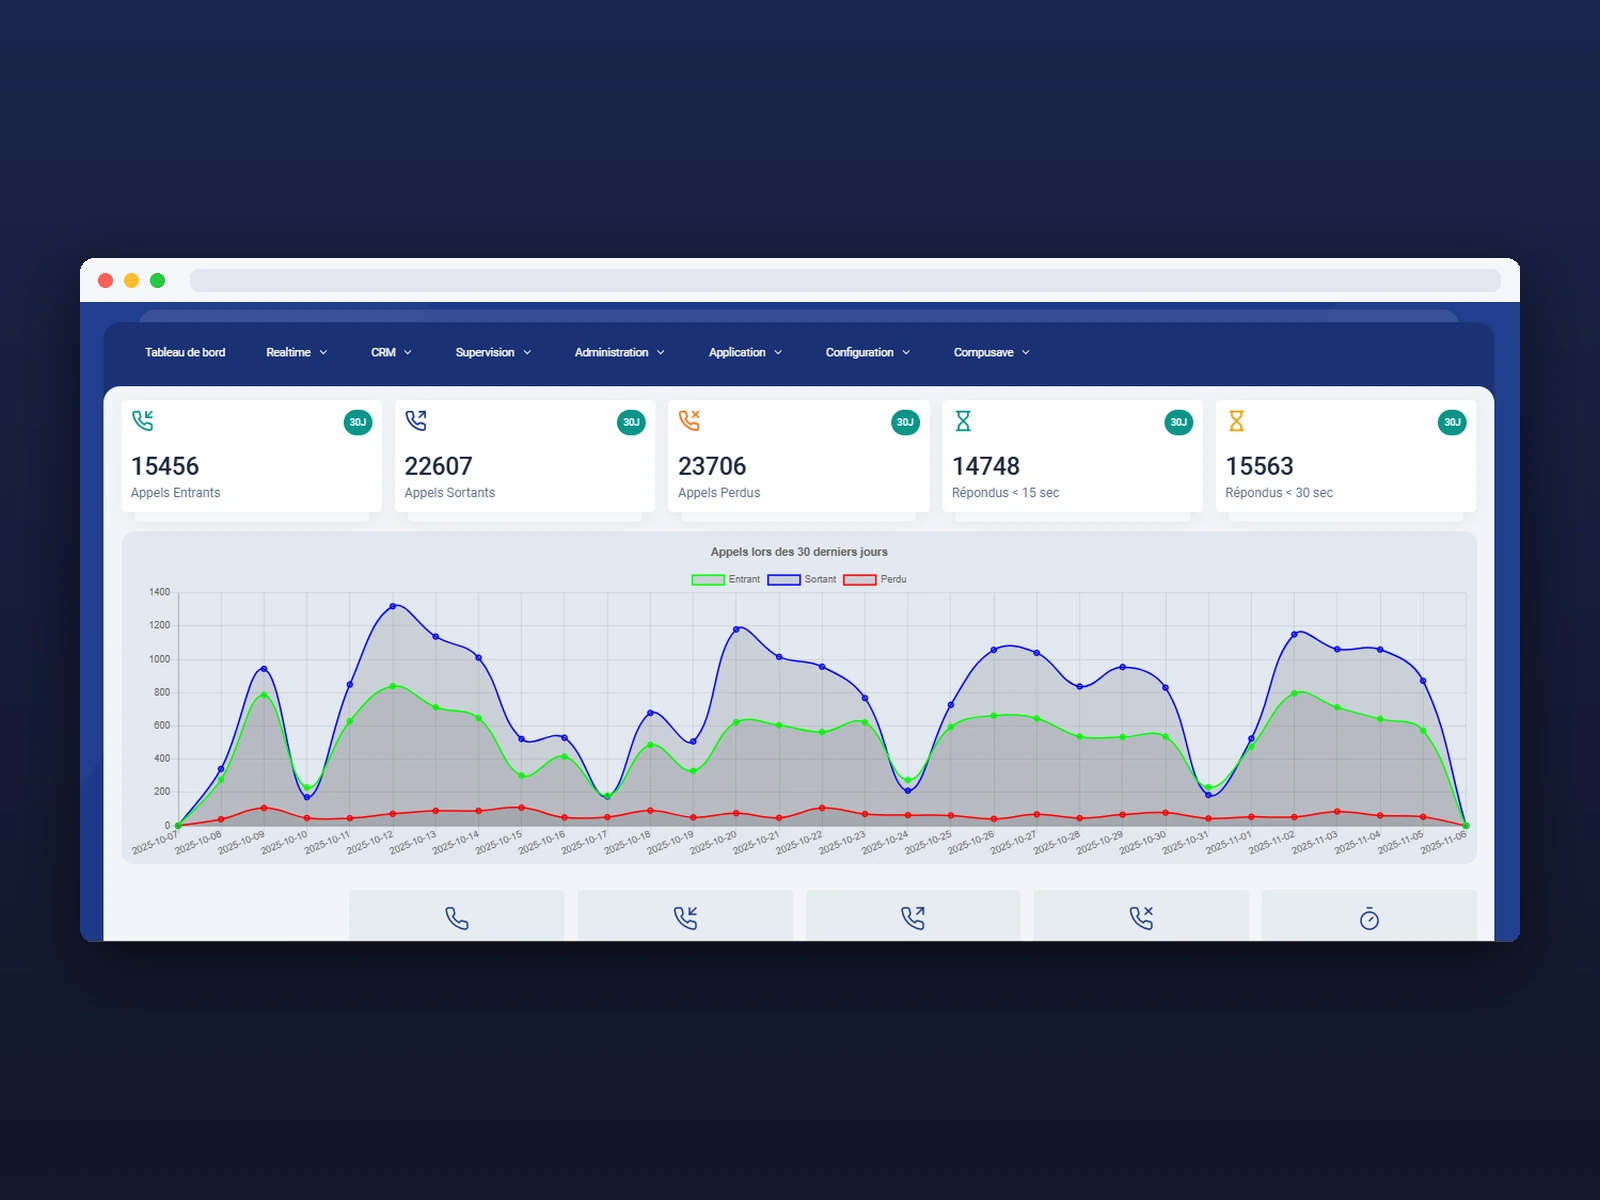The width and height of the screenshot is (1600, 1200).
Task: Click the orange hourglass icon on Répondus < 30 sec card
Action: pyautogui.click(x=1236, y=421)
